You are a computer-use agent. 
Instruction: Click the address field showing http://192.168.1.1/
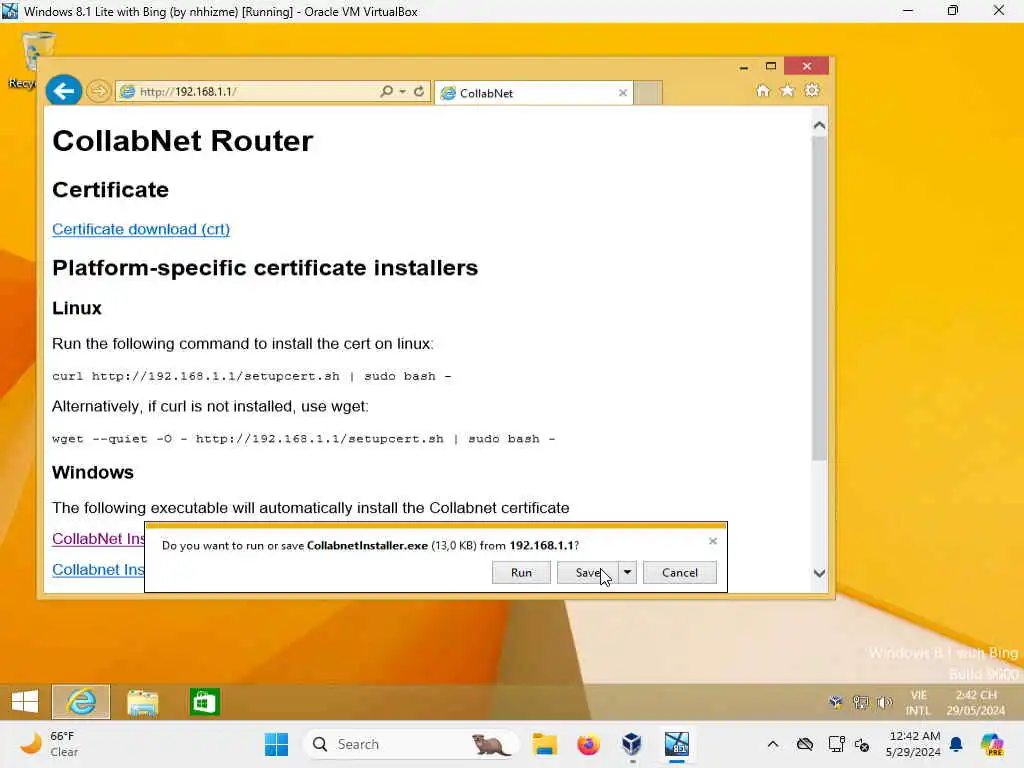[x=247, y=91]
